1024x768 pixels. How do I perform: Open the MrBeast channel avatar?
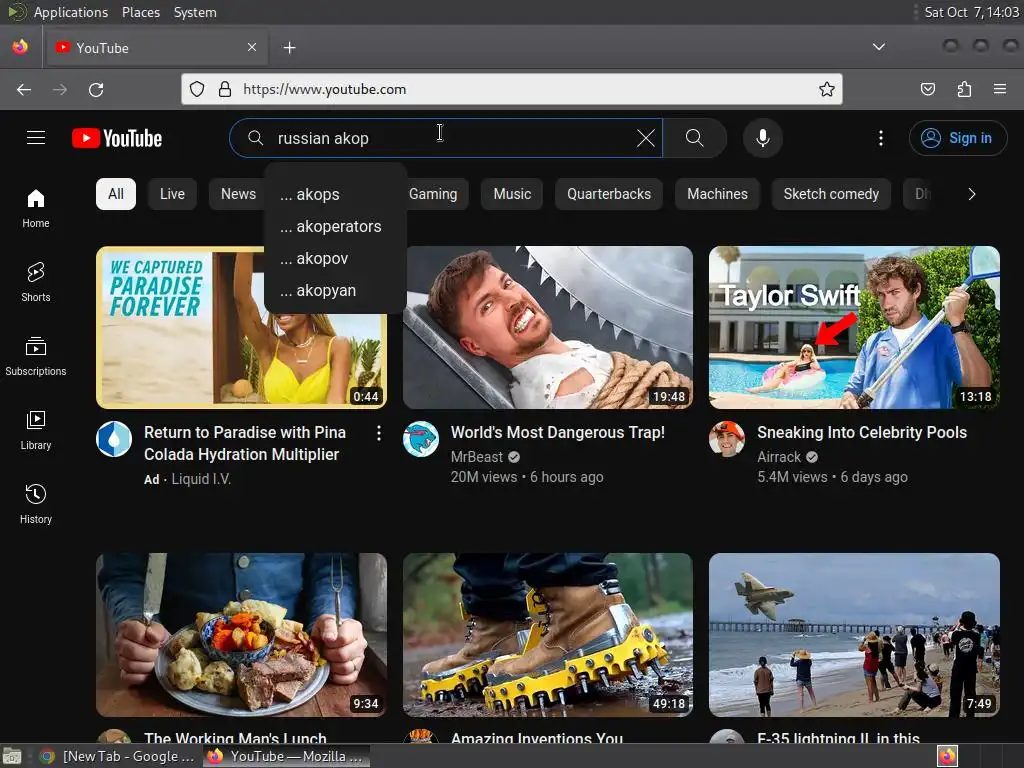pyautogui.click(x=421, y=439)
